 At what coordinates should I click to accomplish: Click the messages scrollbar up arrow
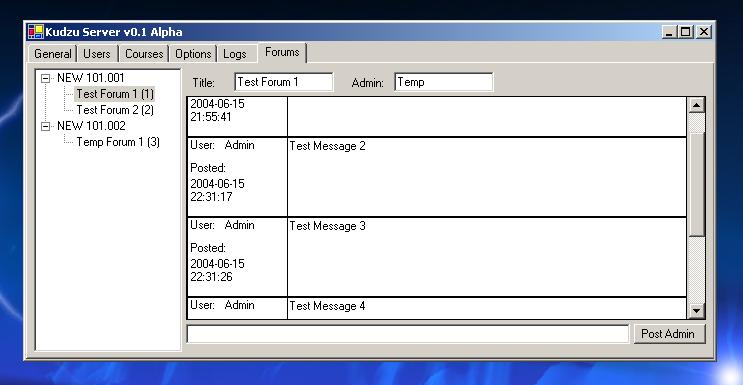[696, 105]
